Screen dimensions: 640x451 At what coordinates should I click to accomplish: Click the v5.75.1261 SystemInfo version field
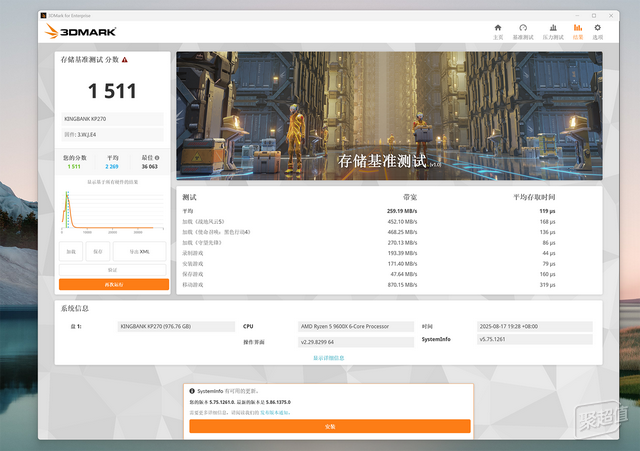534,339
